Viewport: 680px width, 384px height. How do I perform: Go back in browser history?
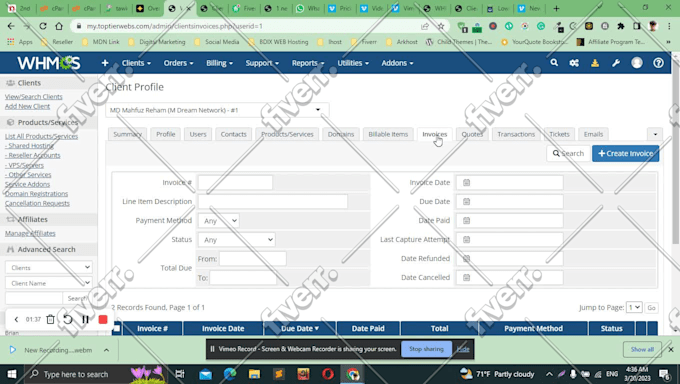[11, 26]
